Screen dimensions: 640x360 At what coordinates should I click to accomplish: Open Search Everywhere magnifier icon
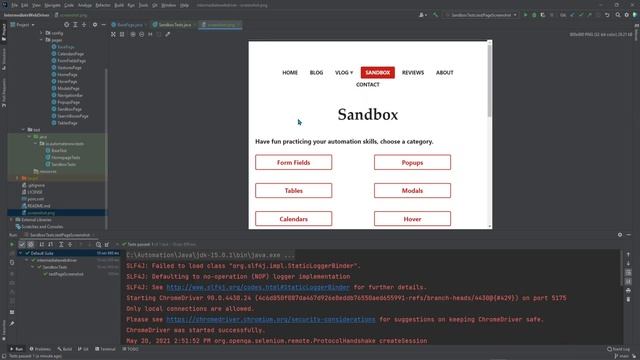pos(618,15)
